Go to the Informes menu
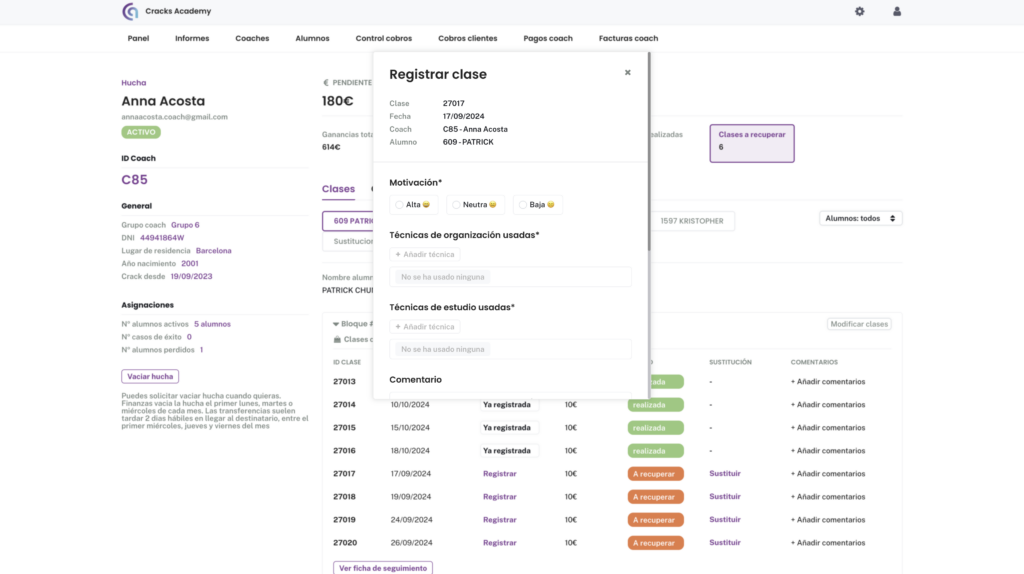This screenshot has width=1024, height=574. 192,38
